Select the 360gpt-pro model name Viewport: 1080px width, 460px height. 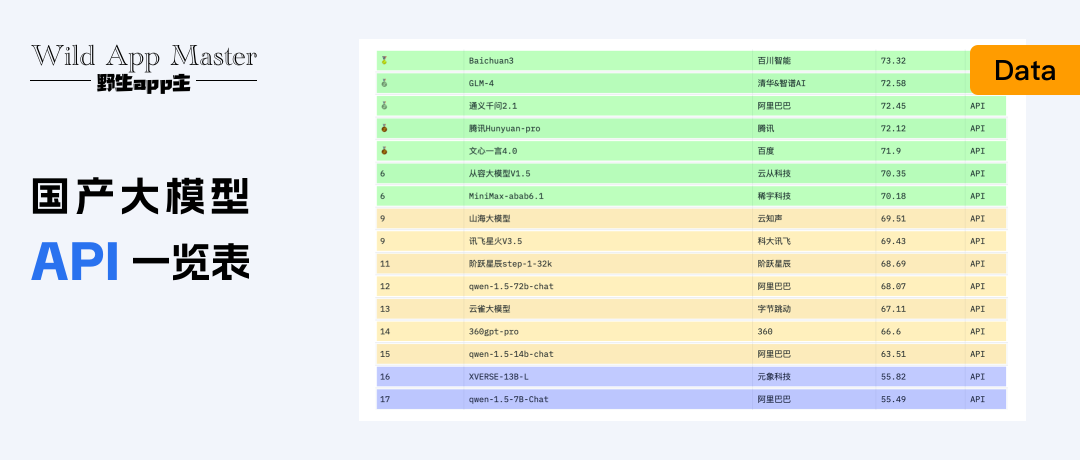[x=493, y=331]
